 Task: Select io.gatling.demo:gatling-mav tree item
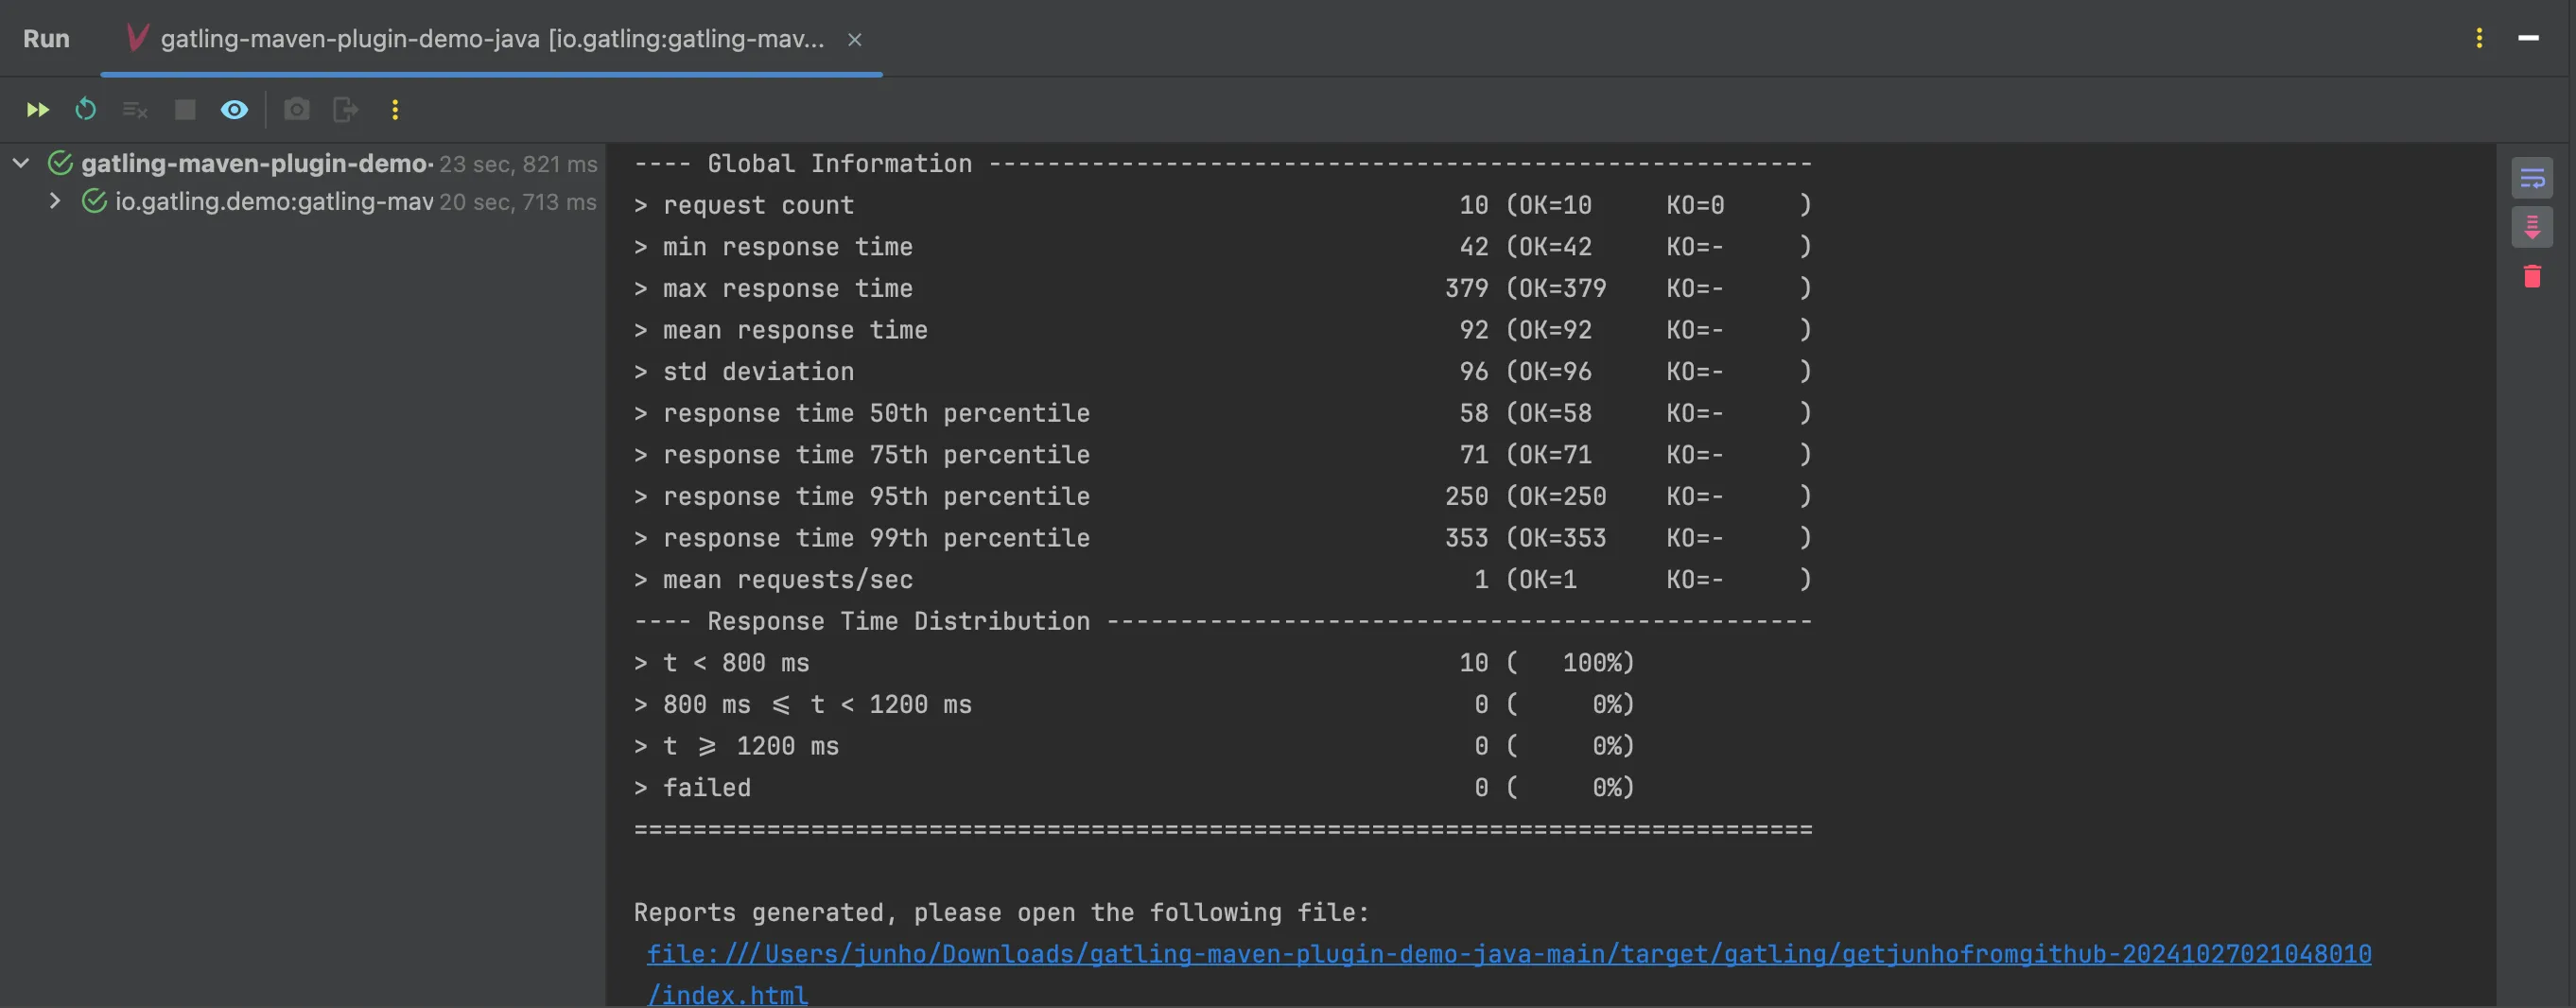(273, 202)
